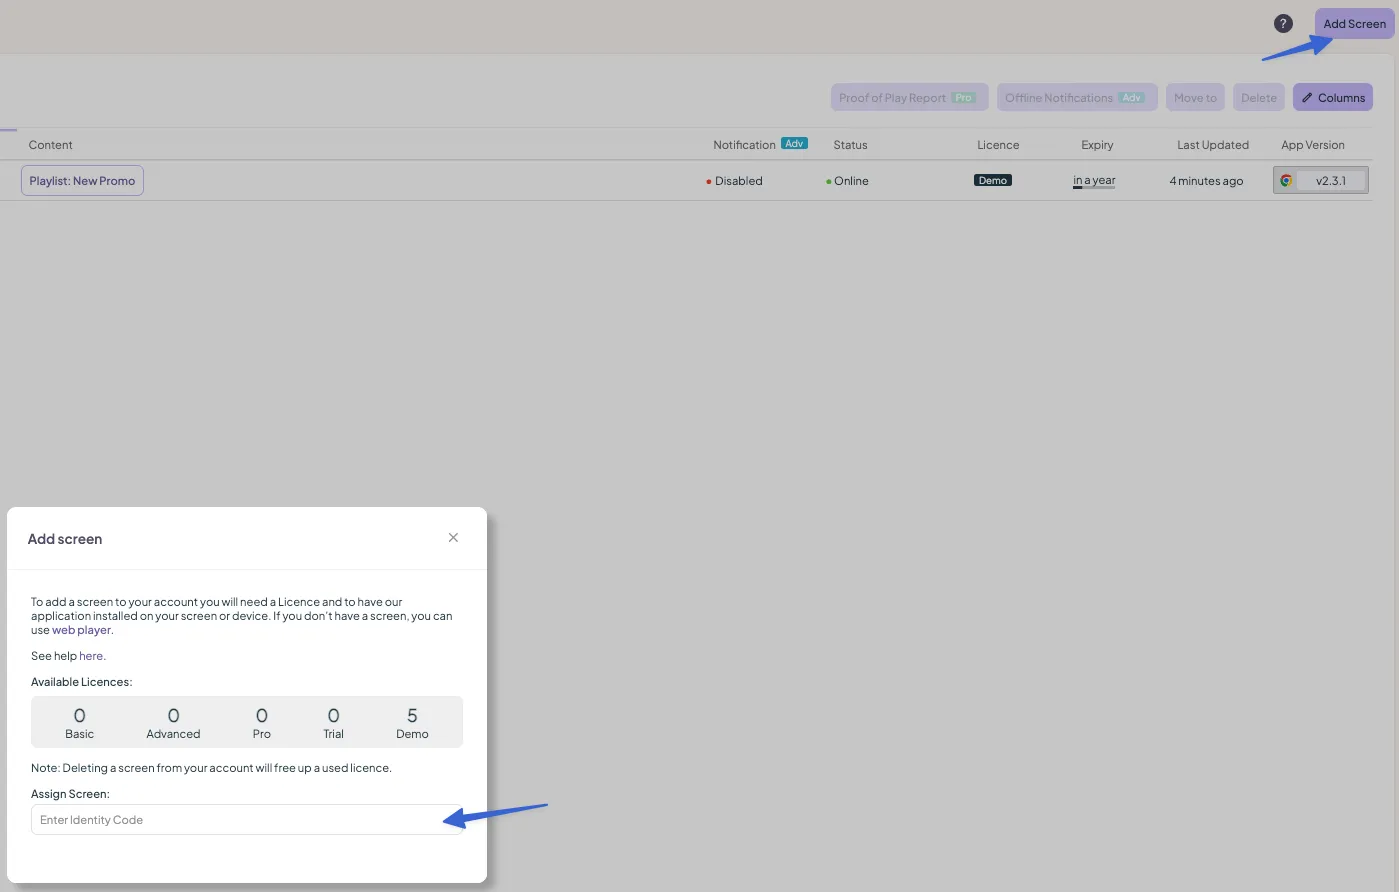Sort by the Last Updated column header

1213,145
